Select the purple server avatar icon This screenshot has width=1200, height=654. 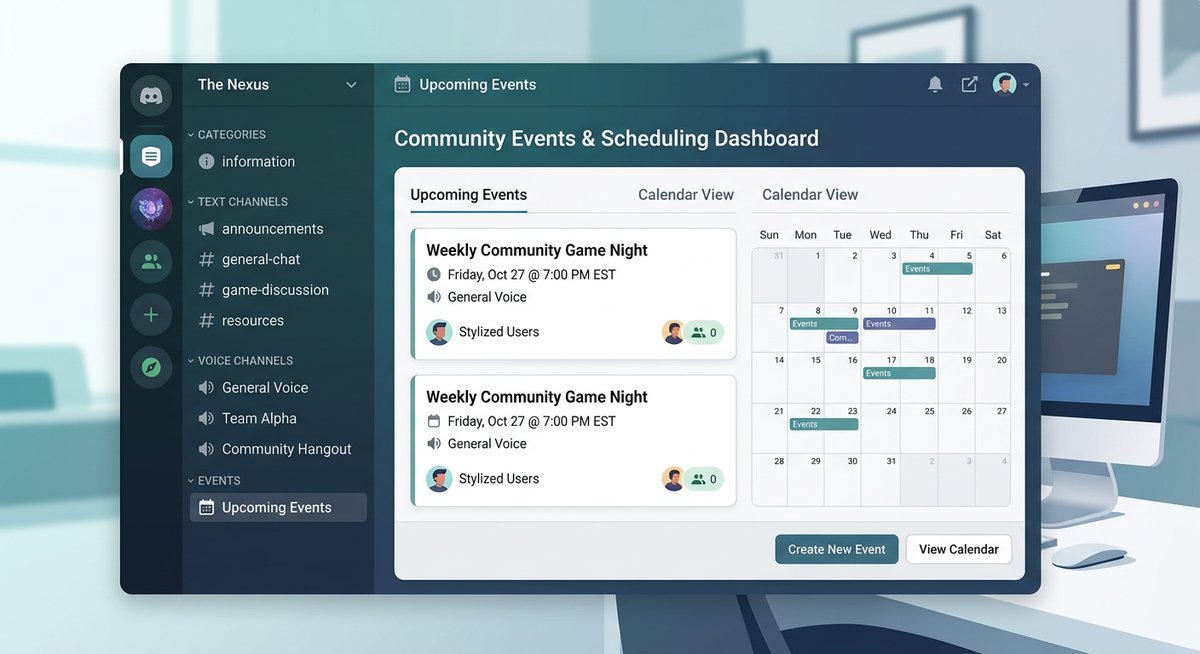tap(151, 209)
